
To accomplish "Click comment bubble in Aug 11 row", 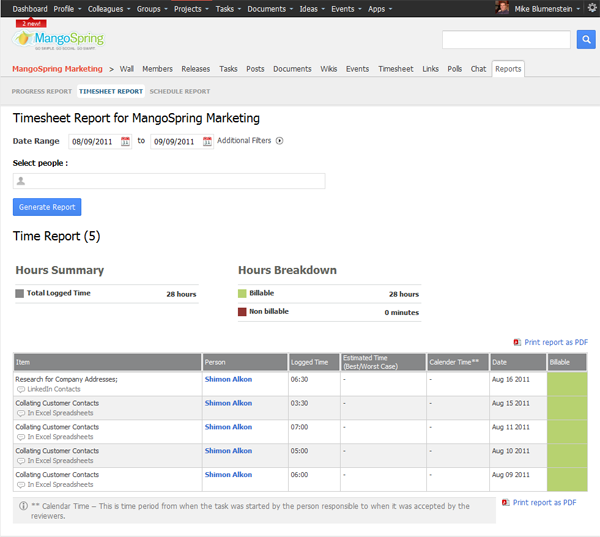I will tap(21, 437).
